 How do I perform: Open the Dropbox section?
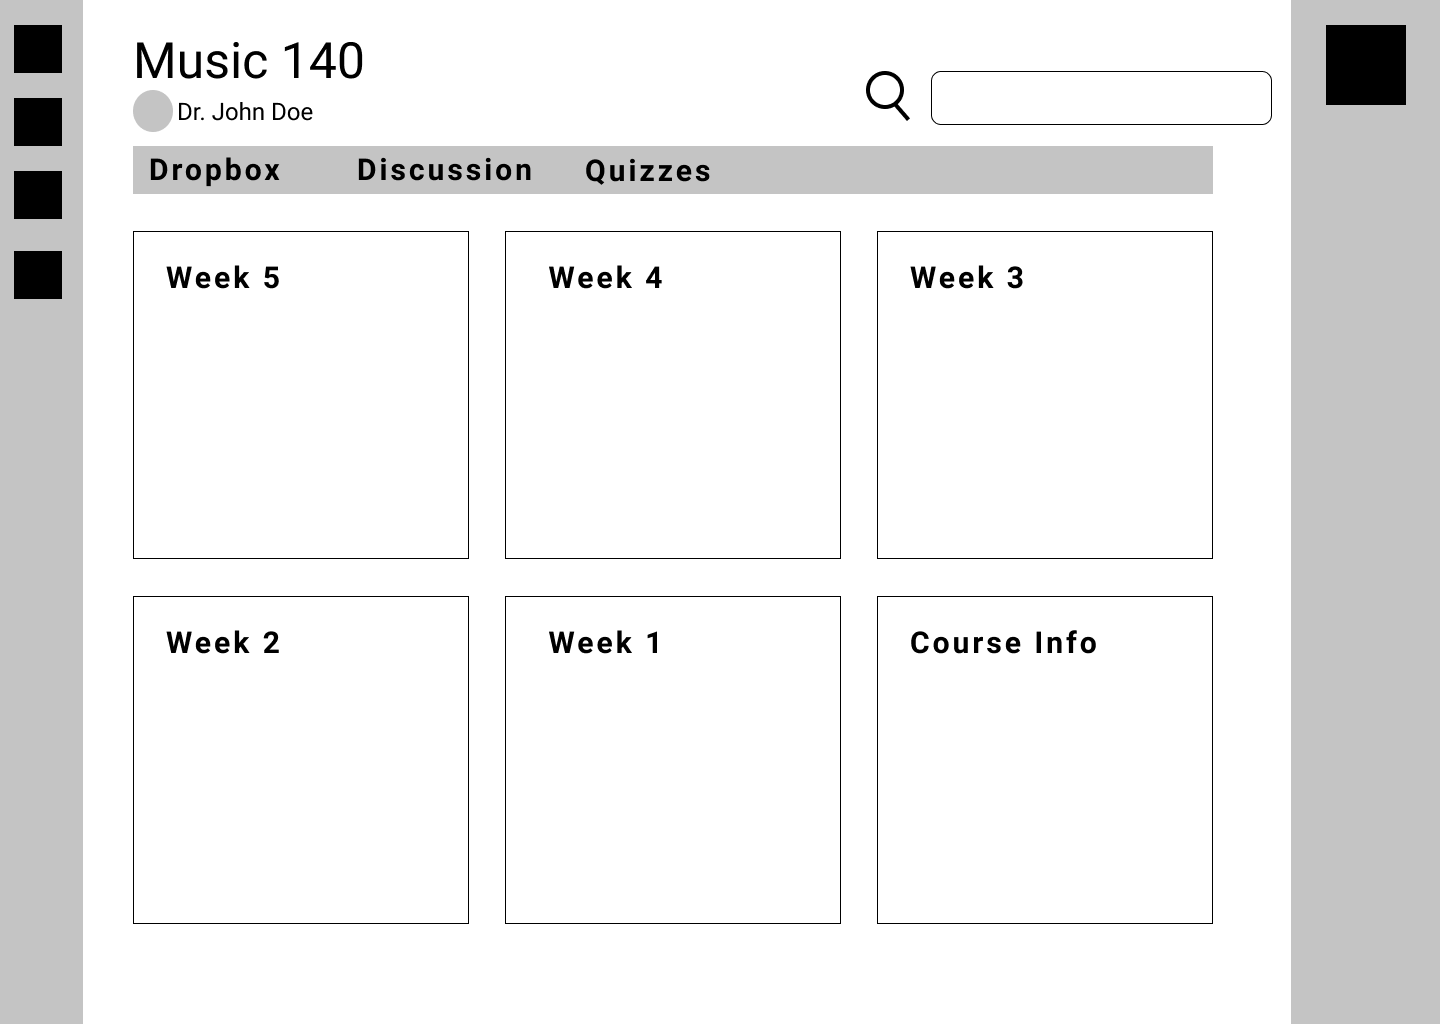tap(215, 170)
